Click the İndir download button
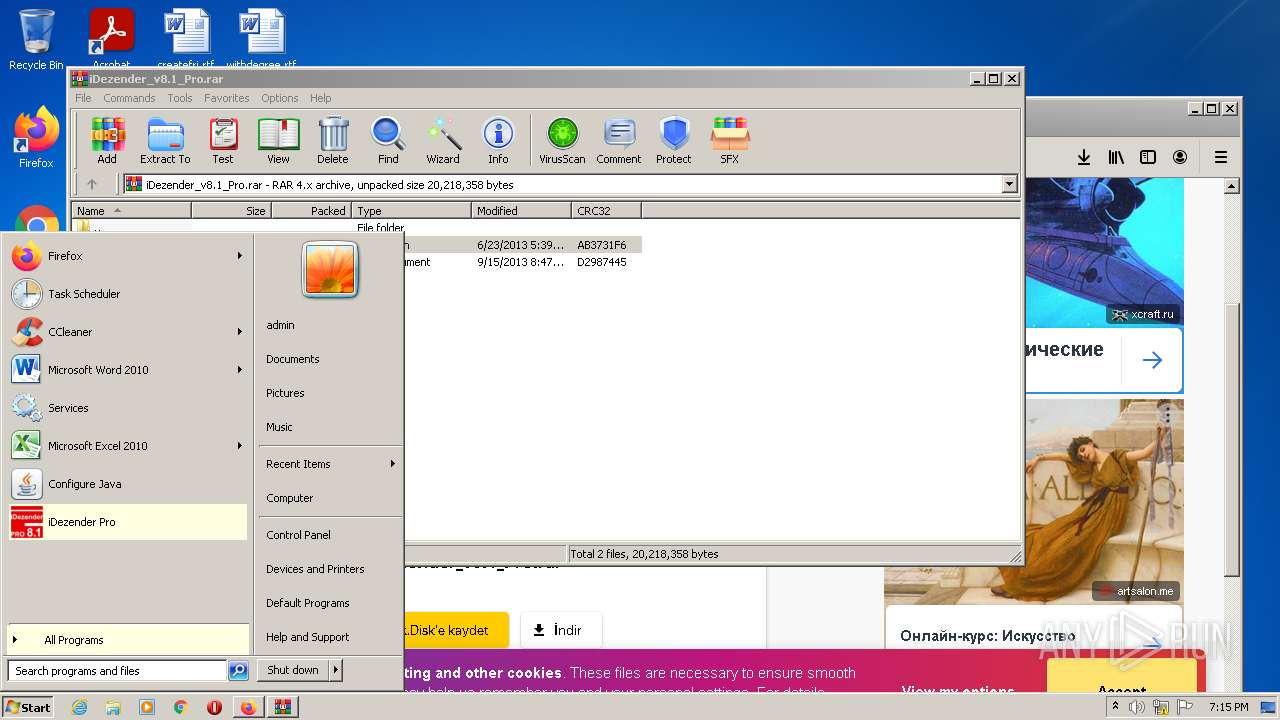The height and width of the screenshot is (720, 1280). (561, 630)
